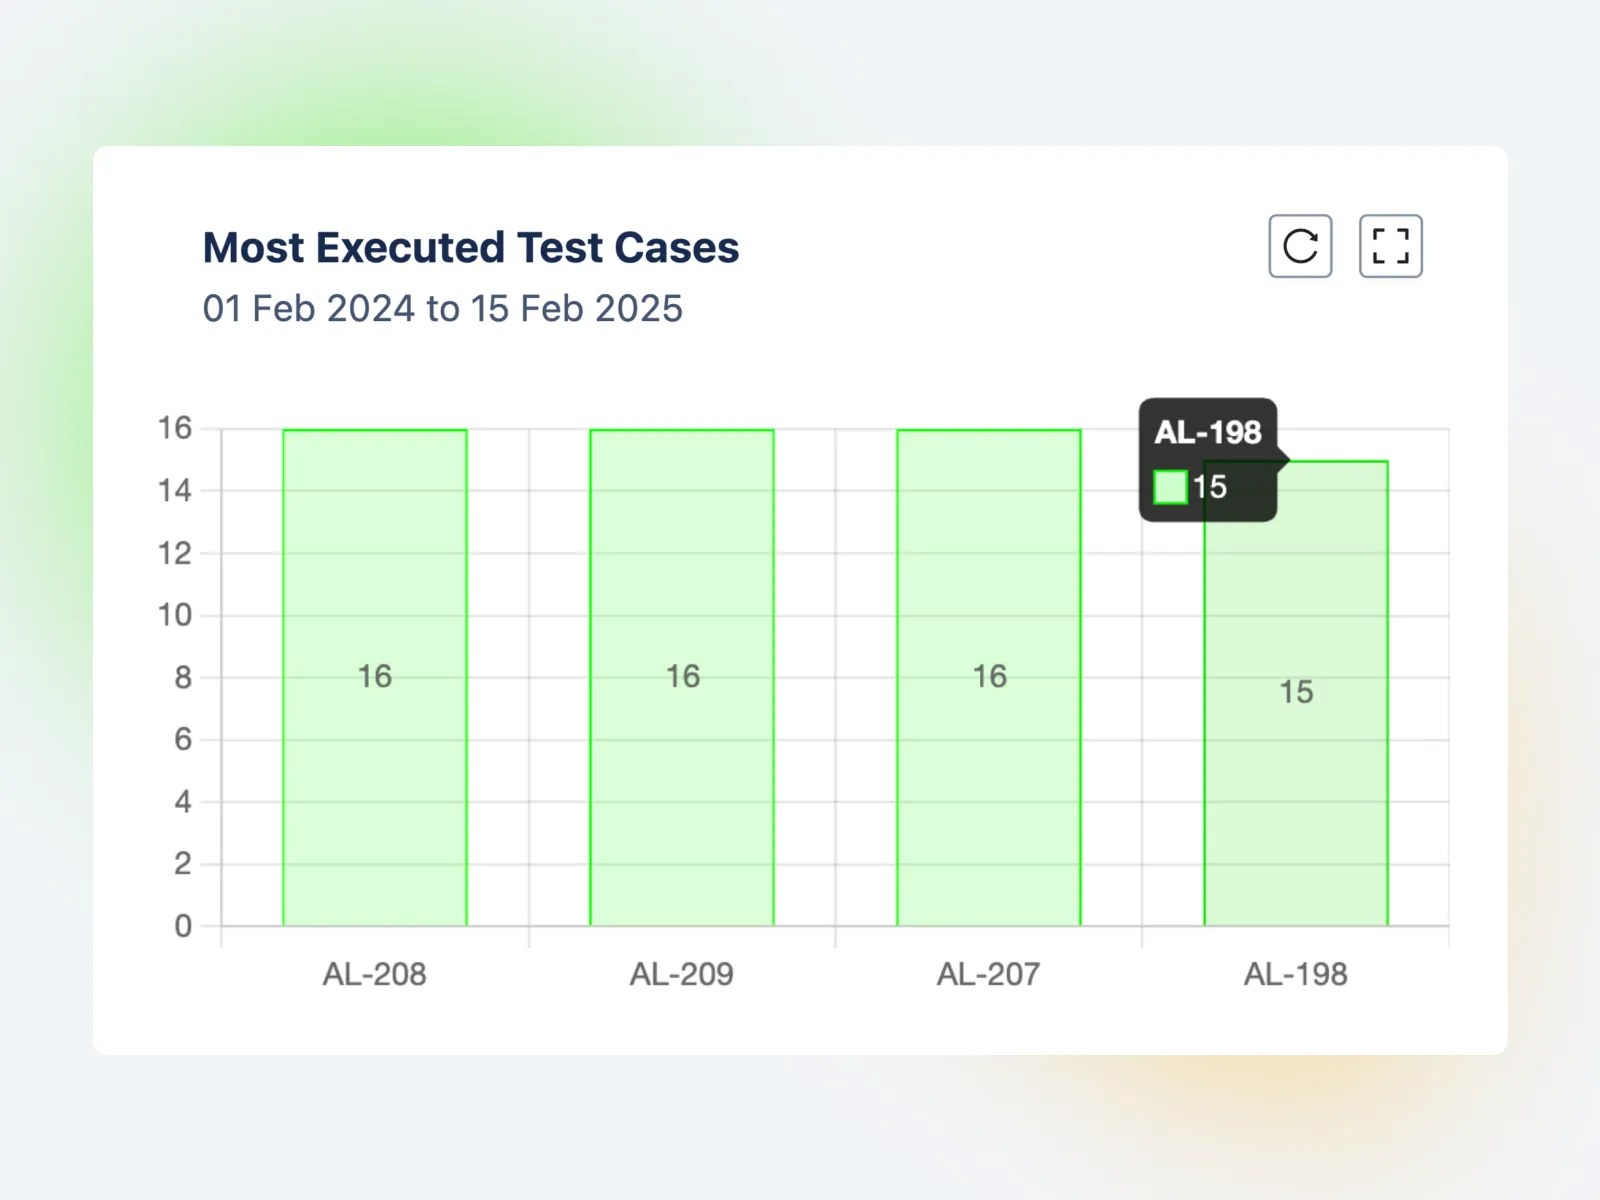Select the circular arrow icon above the chart

point(1299,247)
